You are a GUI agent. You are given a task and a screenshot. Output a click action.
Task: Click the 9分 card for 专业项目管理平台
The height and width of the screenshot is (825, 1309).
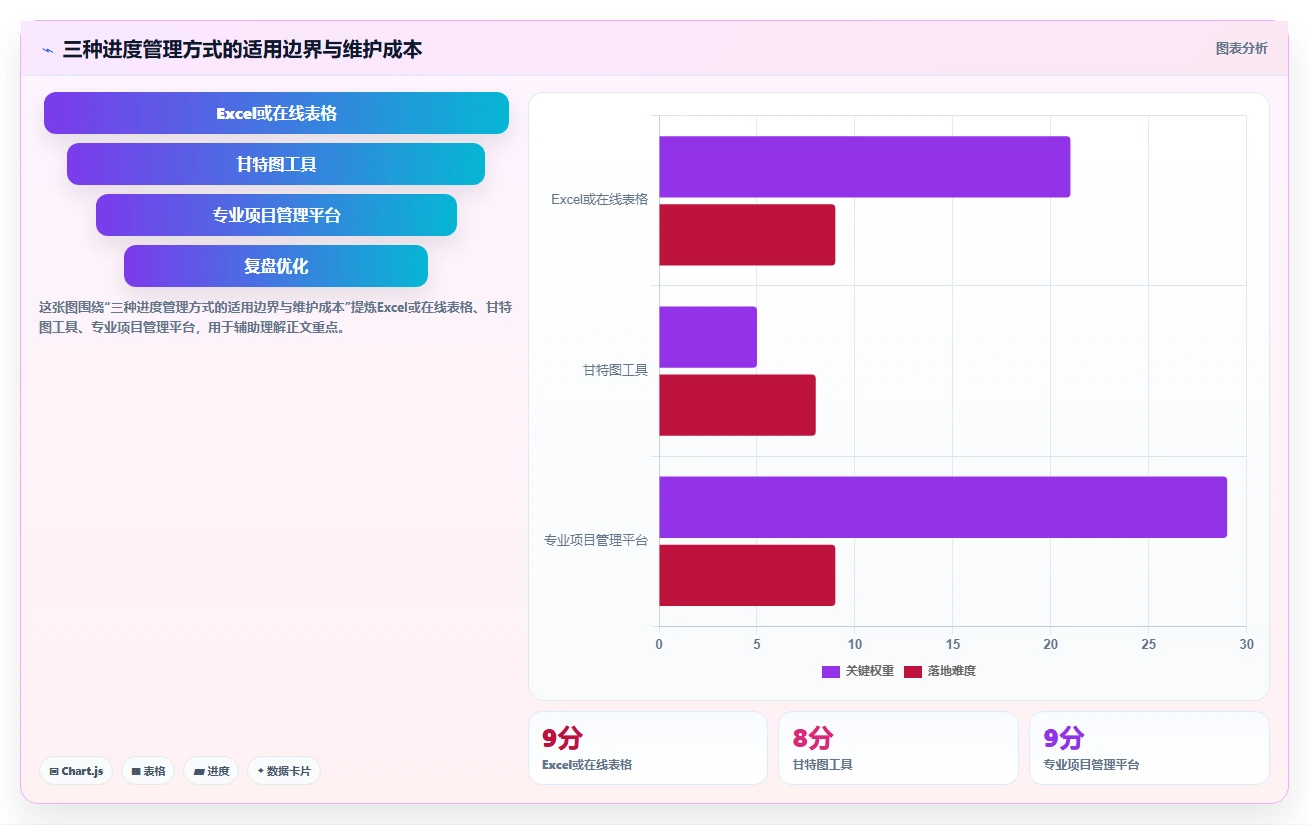pyautogui.click(x=1149, y=748)
